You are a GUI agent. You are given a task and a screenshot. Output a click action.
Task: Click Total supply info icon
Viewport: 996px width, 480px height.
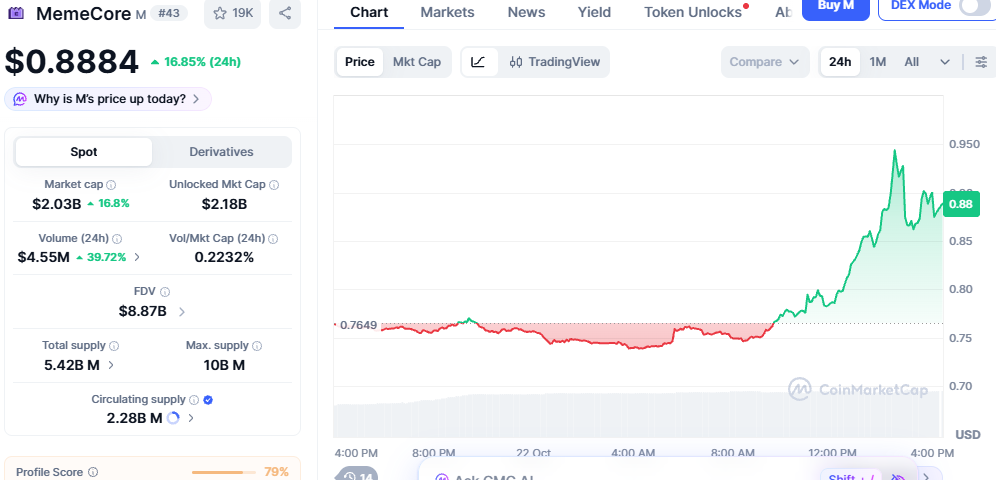coord(114,346)
